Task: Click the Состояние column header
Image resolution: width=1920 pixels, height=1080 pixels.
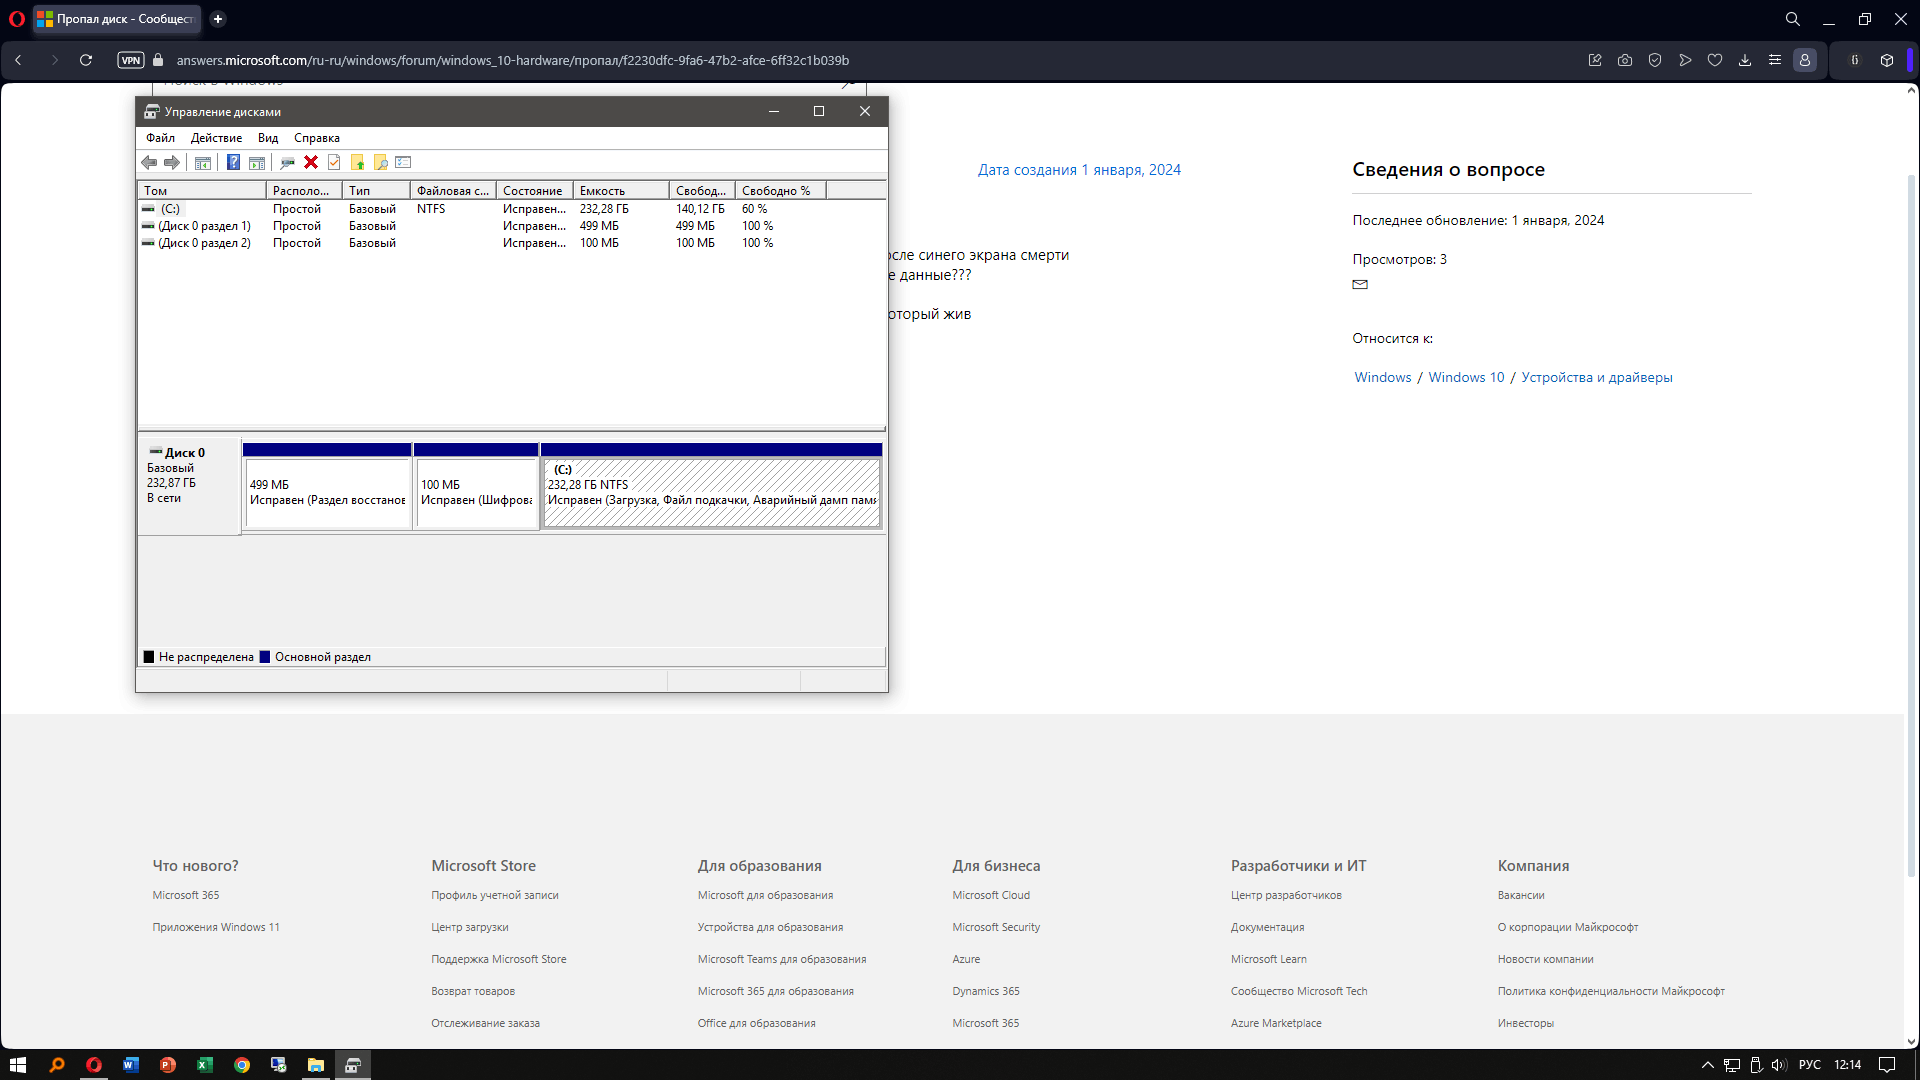Action: pyautogui.click(x=535, y=190)
